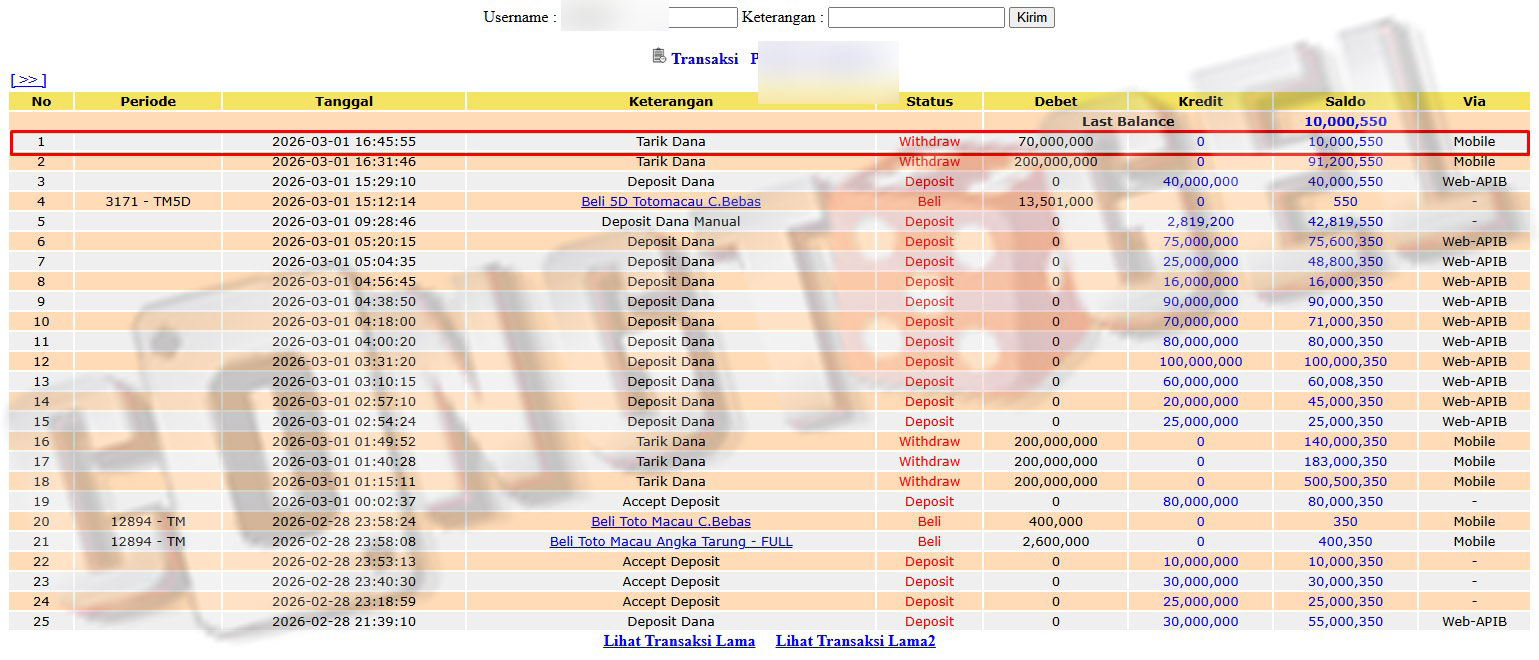
Task: Open Lihat Transaksi Lama link
Action: coord(679,641)
